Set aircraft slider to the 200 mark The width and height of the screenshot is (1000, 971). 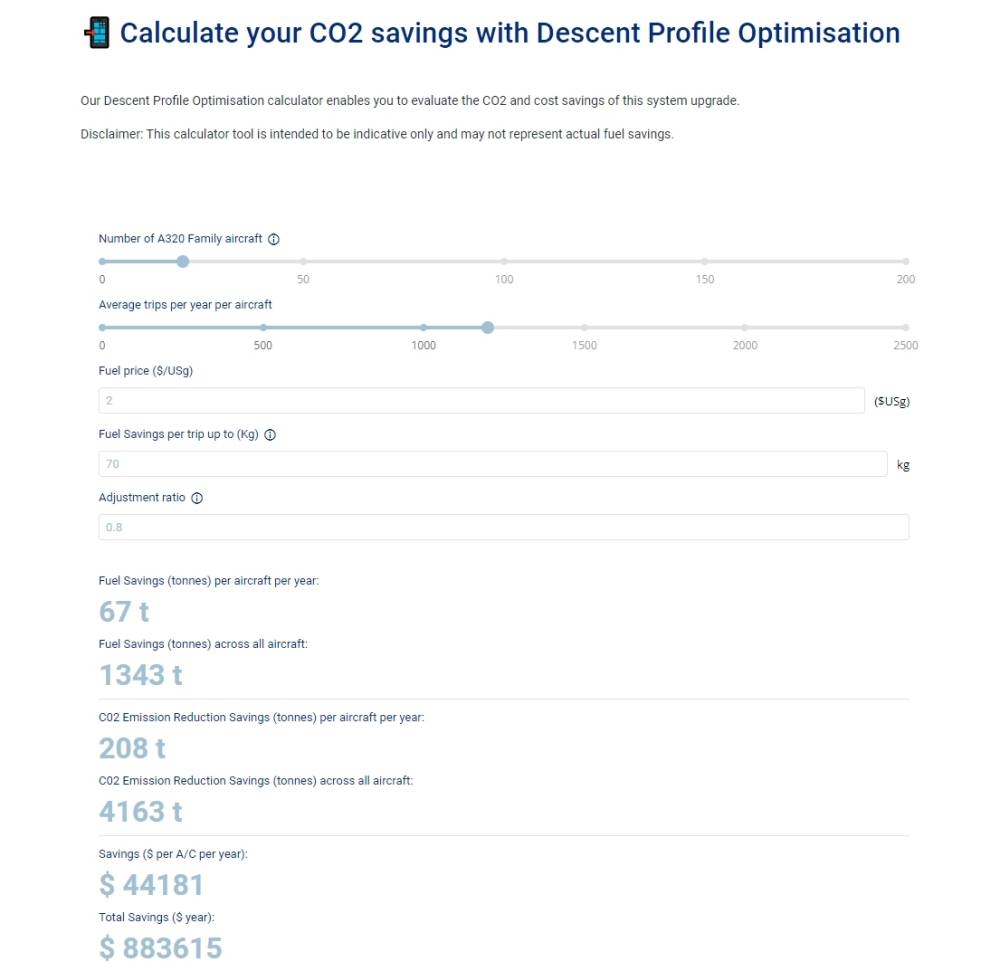[x=905, y=261]
